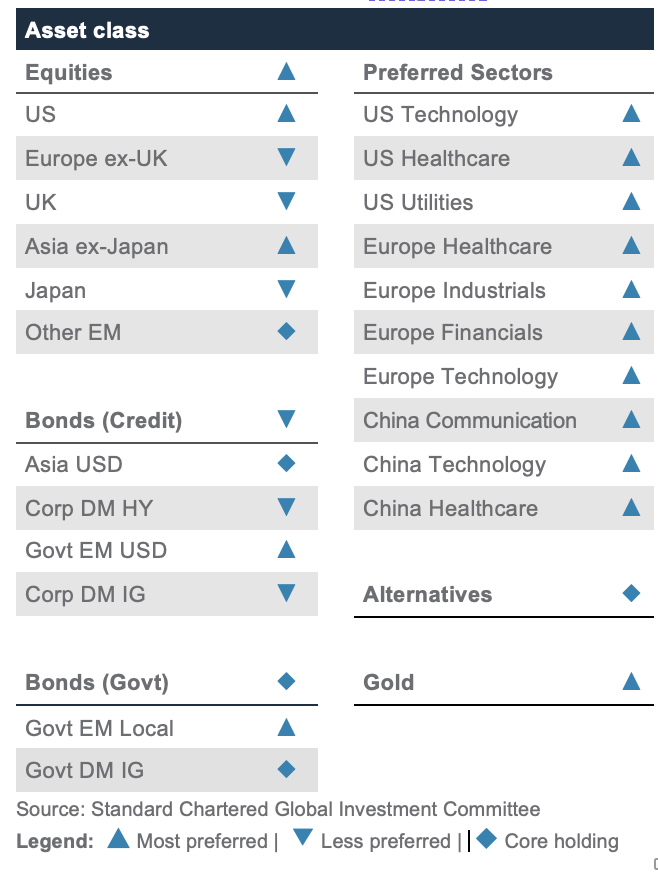658x872 pixels.
Task: Click the diamond icon beside Other EM
Action: point(286,331)
